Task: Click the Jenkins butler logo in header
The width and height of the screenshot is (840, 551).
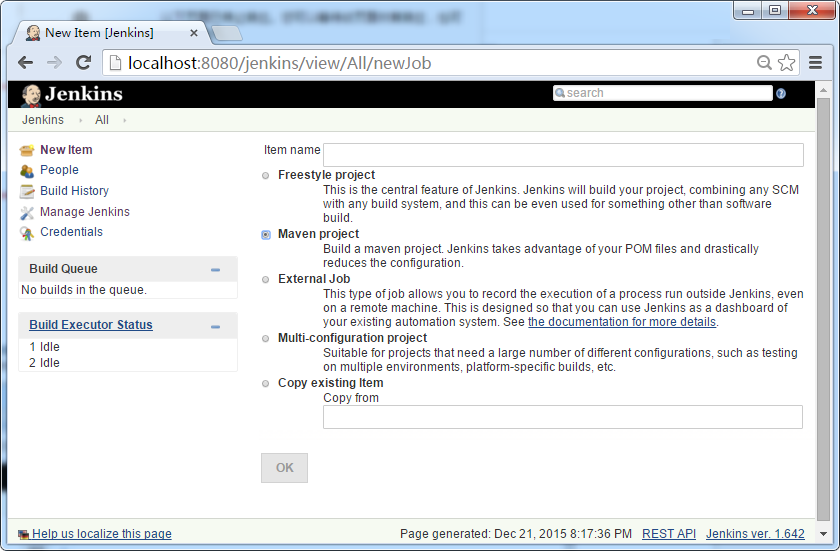Action: tap(31, 95)
